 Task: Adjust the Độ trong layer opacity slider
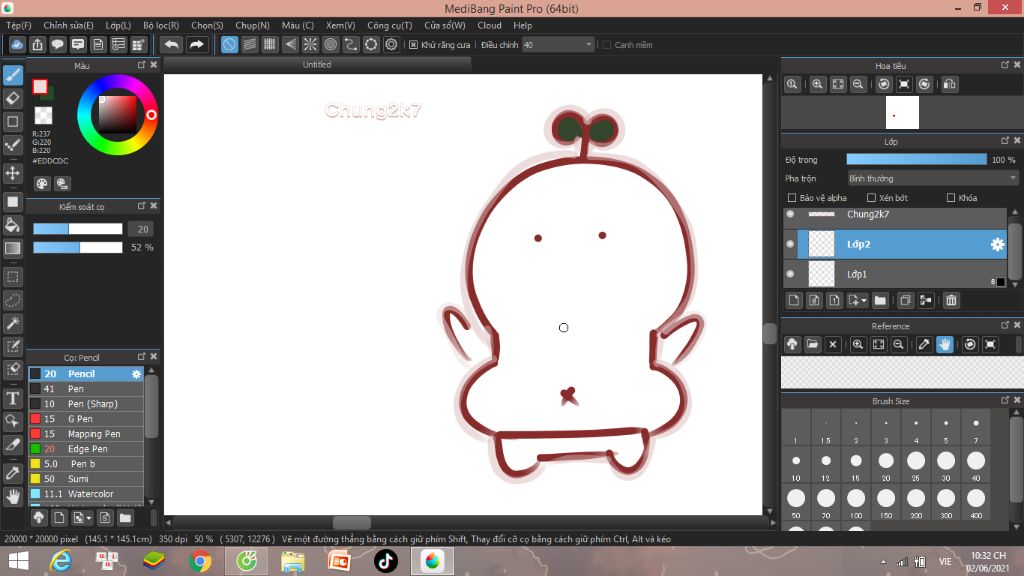click(916, 159)
